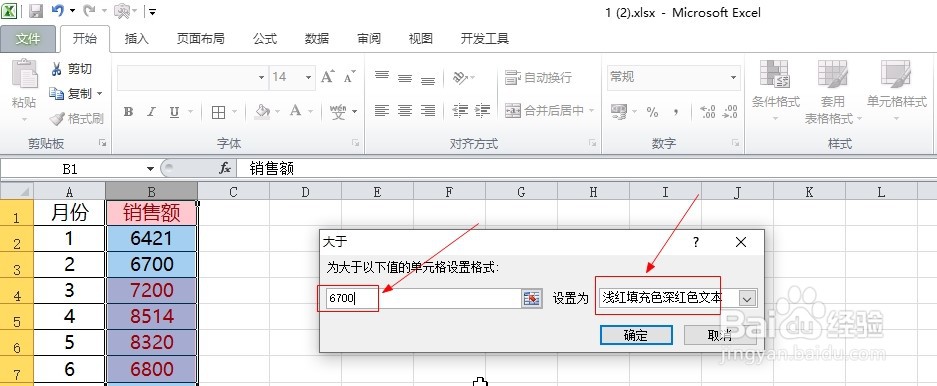937x386 pixels.
Task: Click the font color A icon
Action: pos(295,112)
